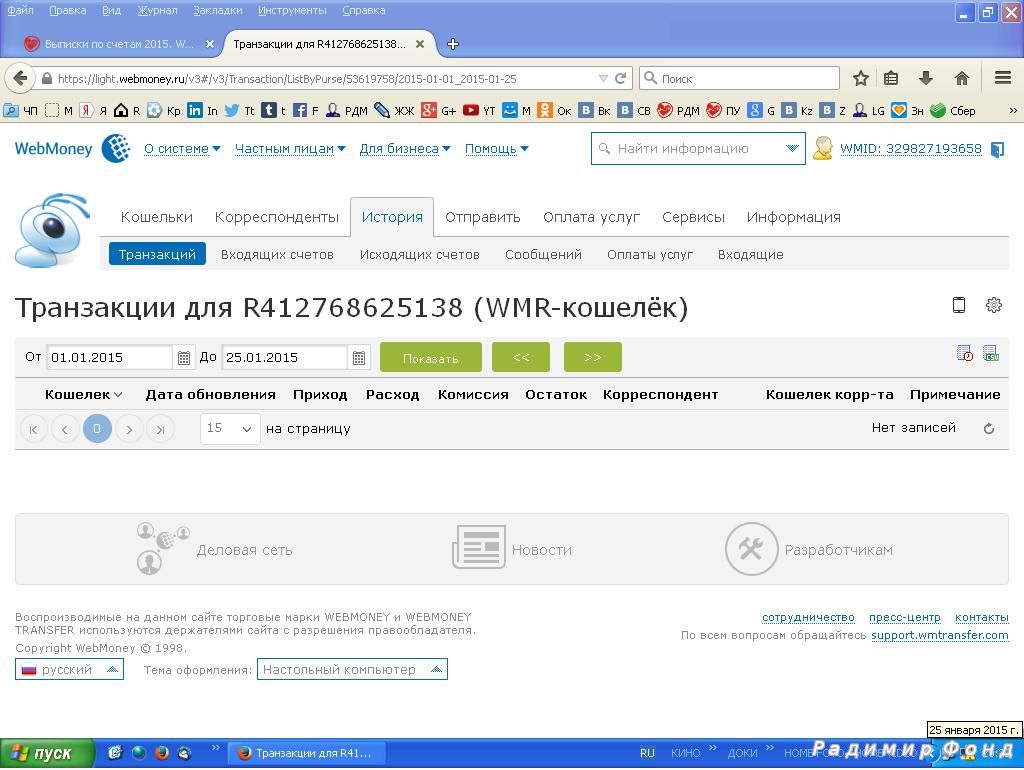Open the 'русский' language selector
This screenshot has height=770, width=1024.
click(x=69, y=669)
